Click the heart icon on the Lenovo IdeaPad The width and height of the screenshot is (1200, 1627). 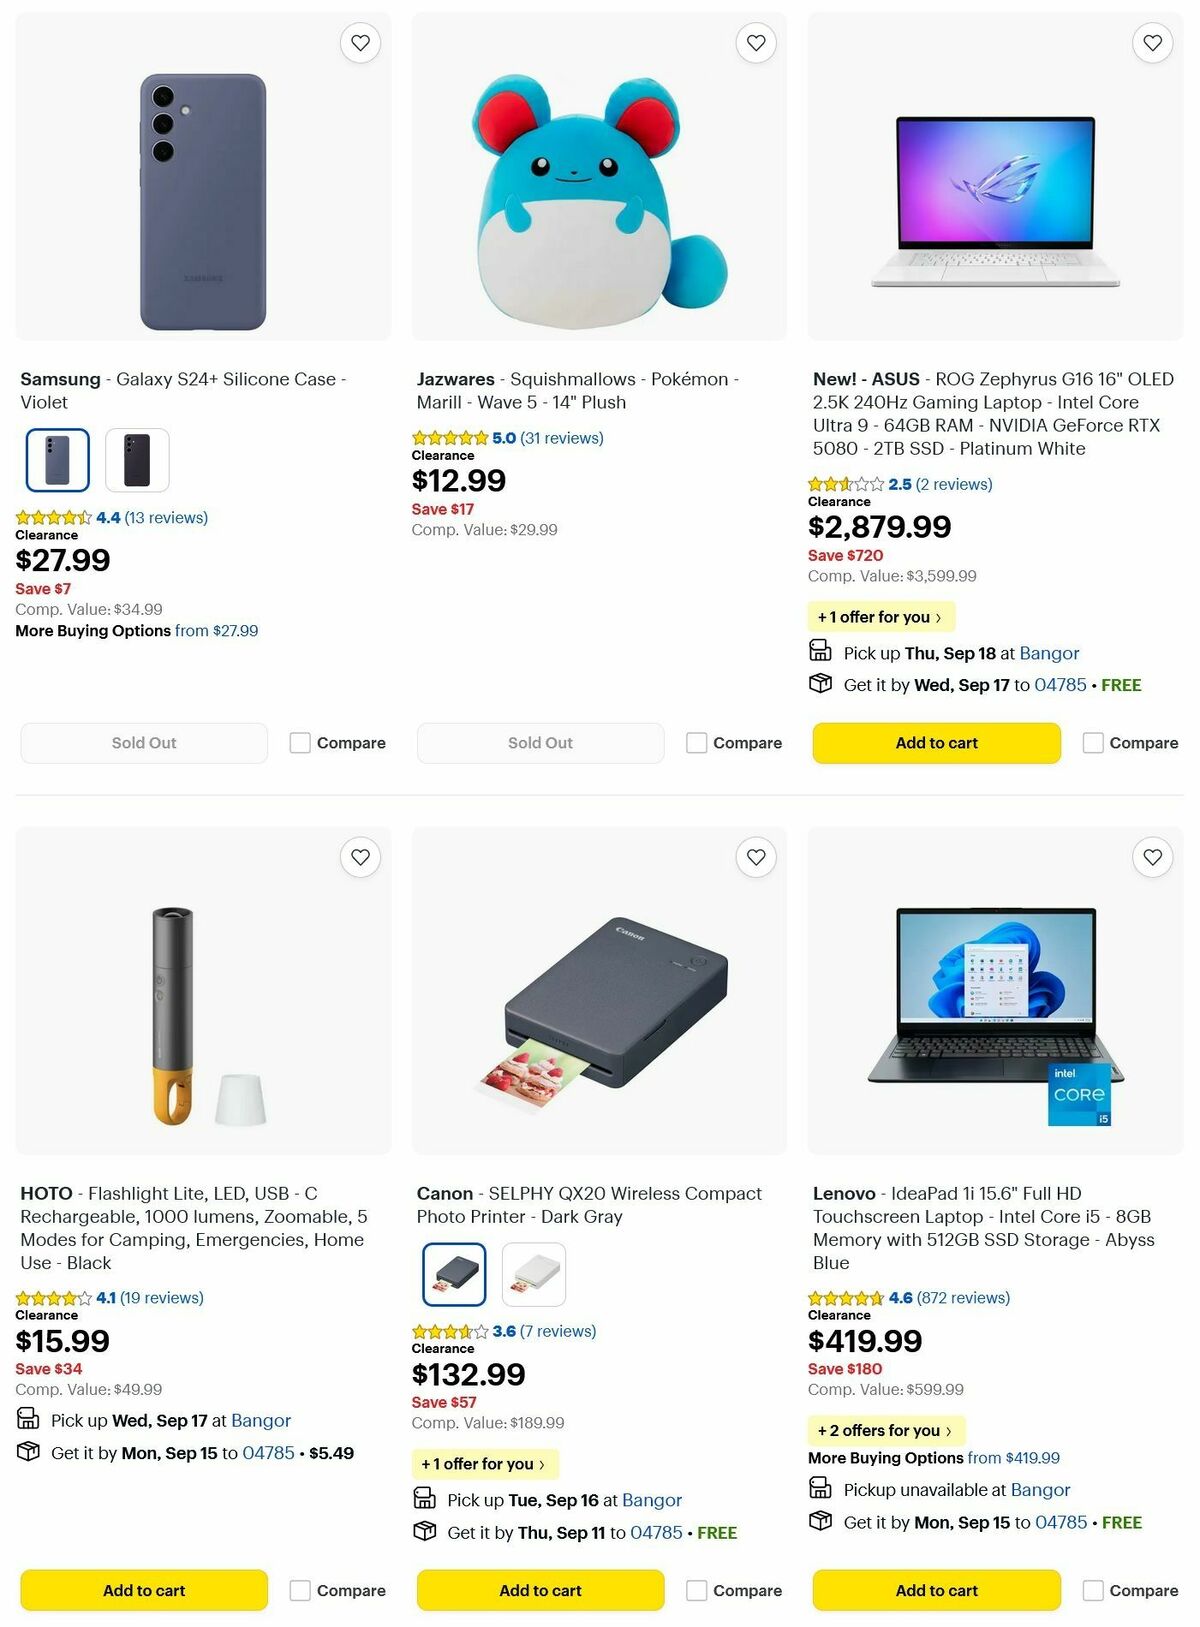(x=1152, y=857)
